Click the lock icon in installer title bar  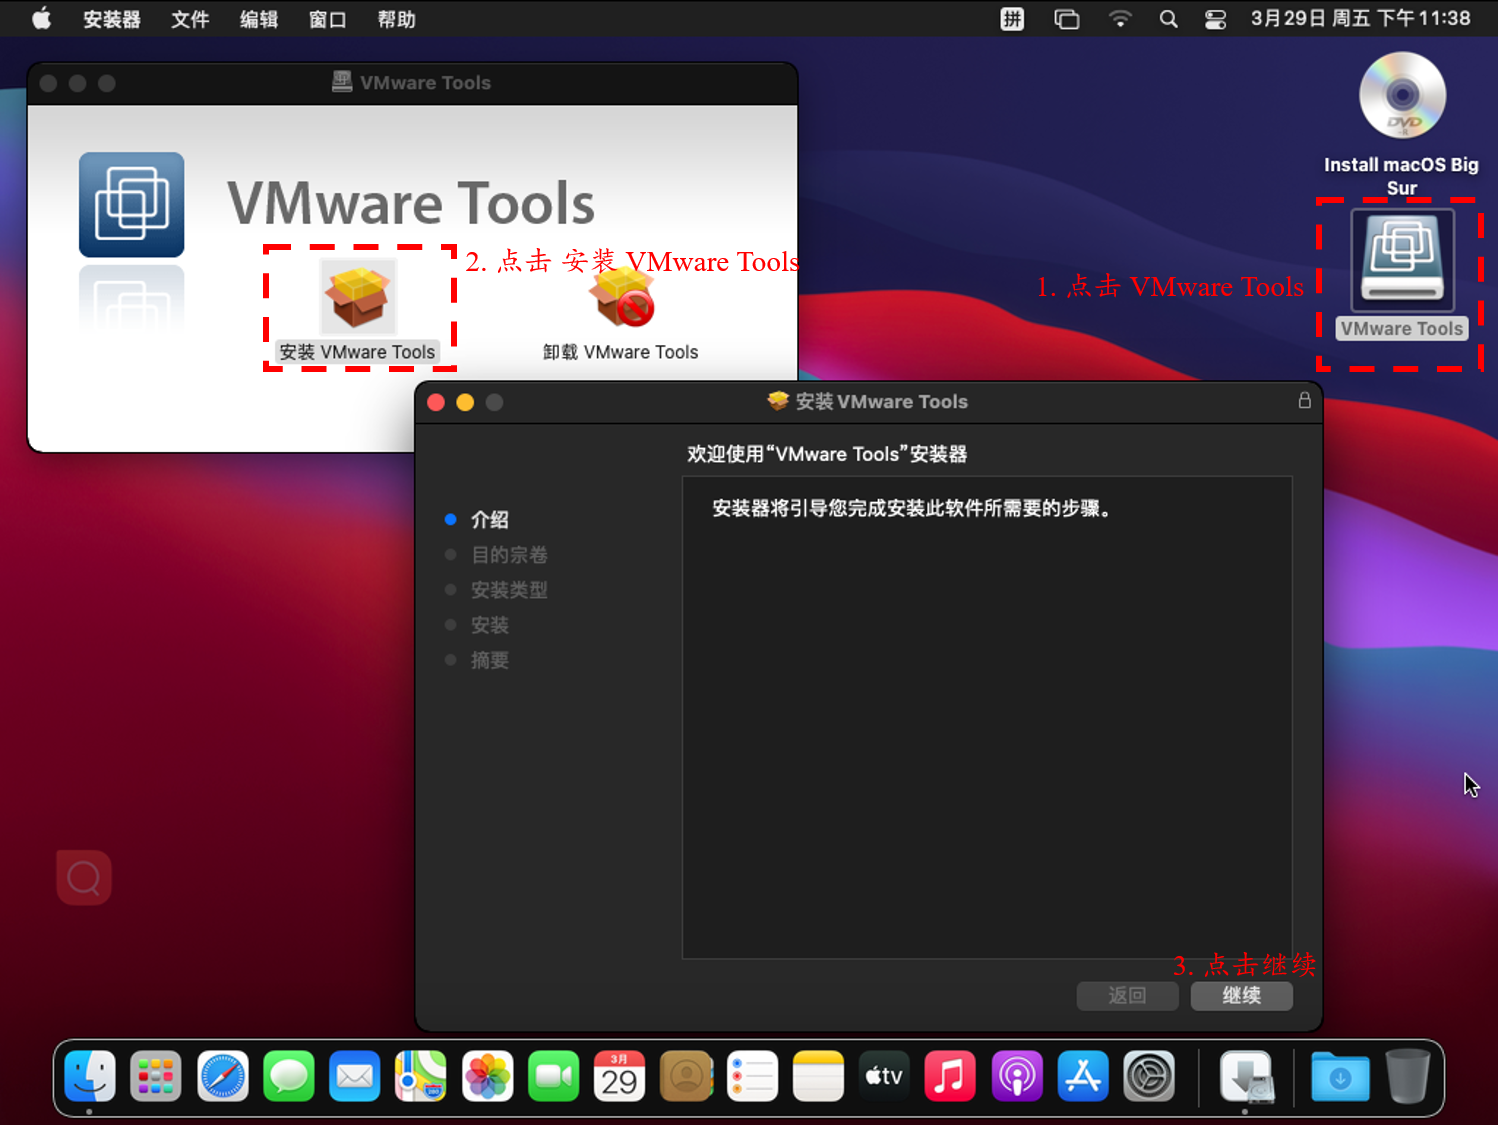pos(1304,400)
